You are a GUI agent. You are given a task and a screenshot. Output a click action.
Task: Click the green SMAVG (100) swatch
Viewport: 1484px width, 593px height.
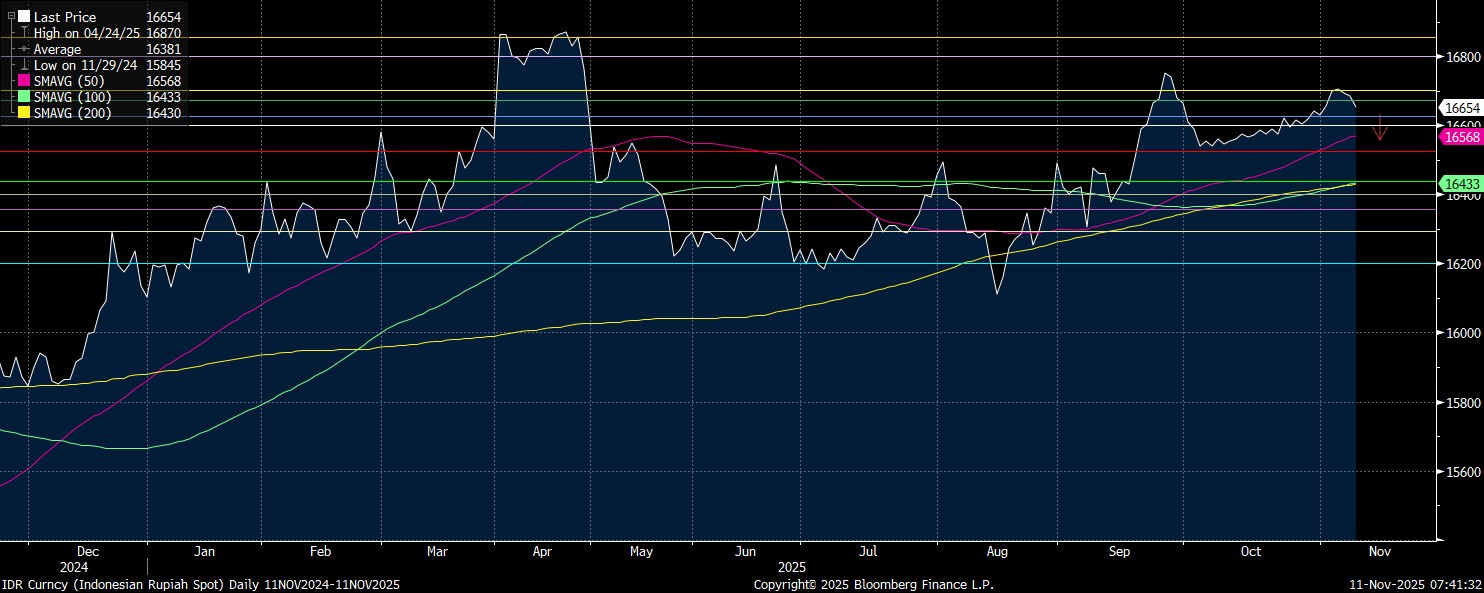[24, 97]
